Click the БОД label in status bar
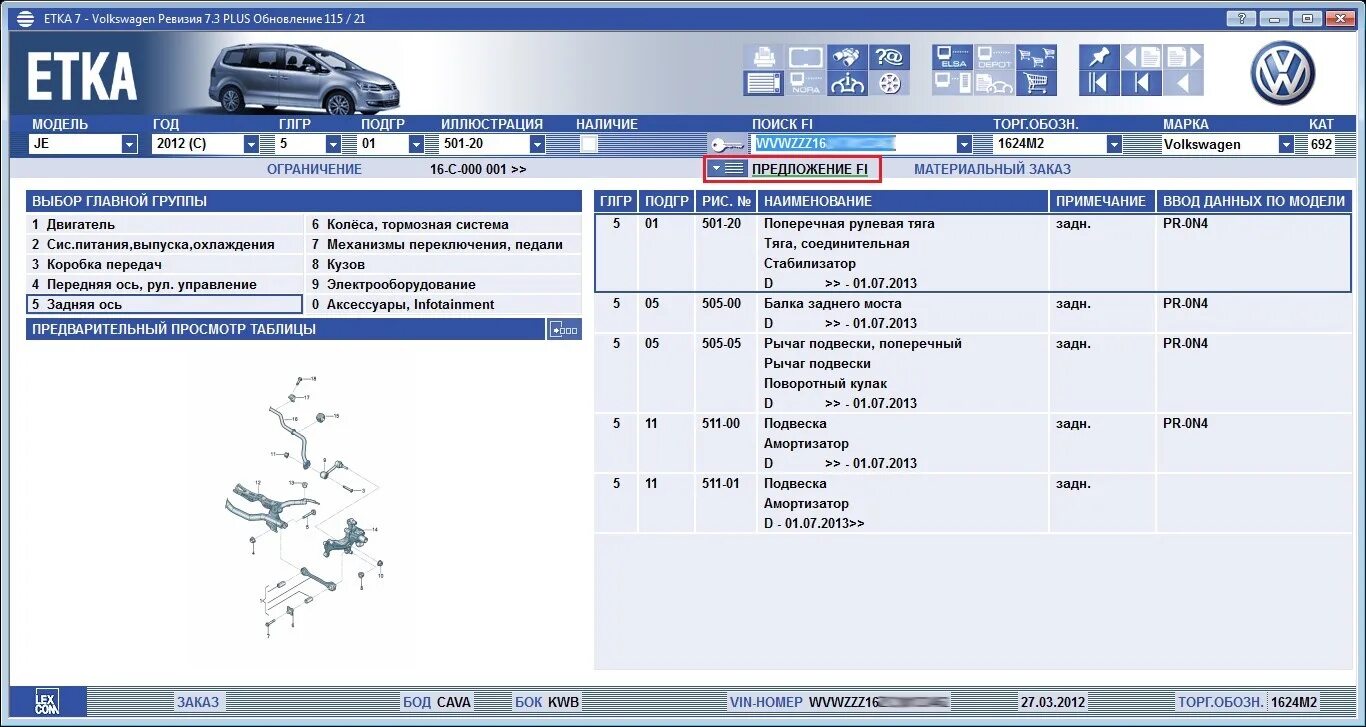1366x727 pixels. pos(417,702)
